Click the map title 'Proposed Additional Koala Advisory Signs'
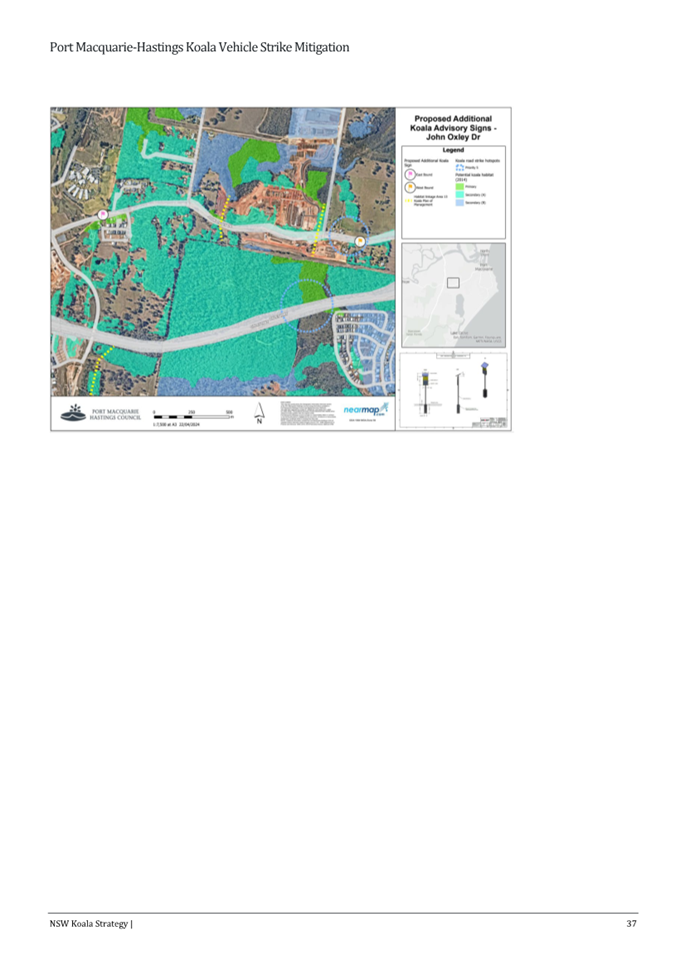The width and height of the screenshot is (685, 970). click(453, 127)
